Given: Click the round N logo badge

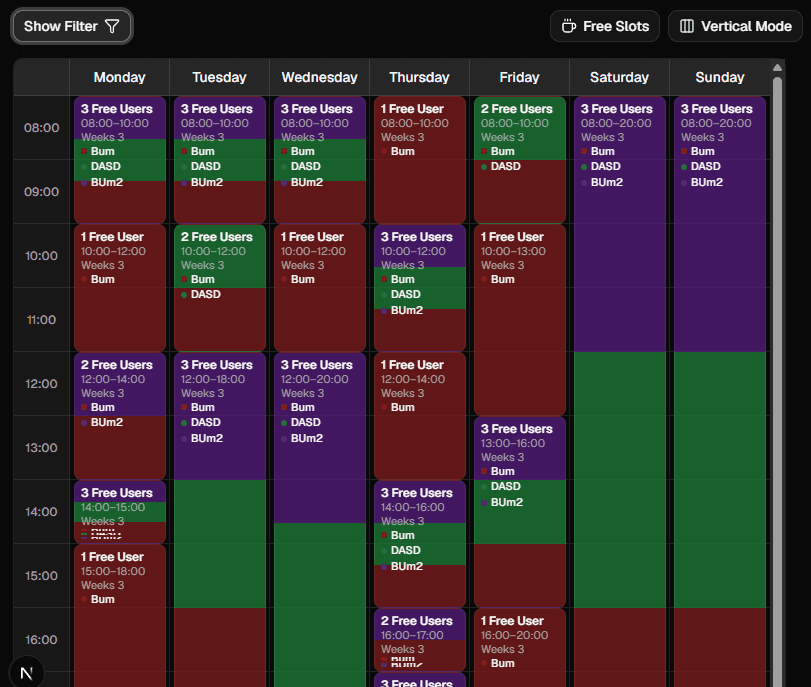Looking at the screenshot, I should [x=27, y=673].
